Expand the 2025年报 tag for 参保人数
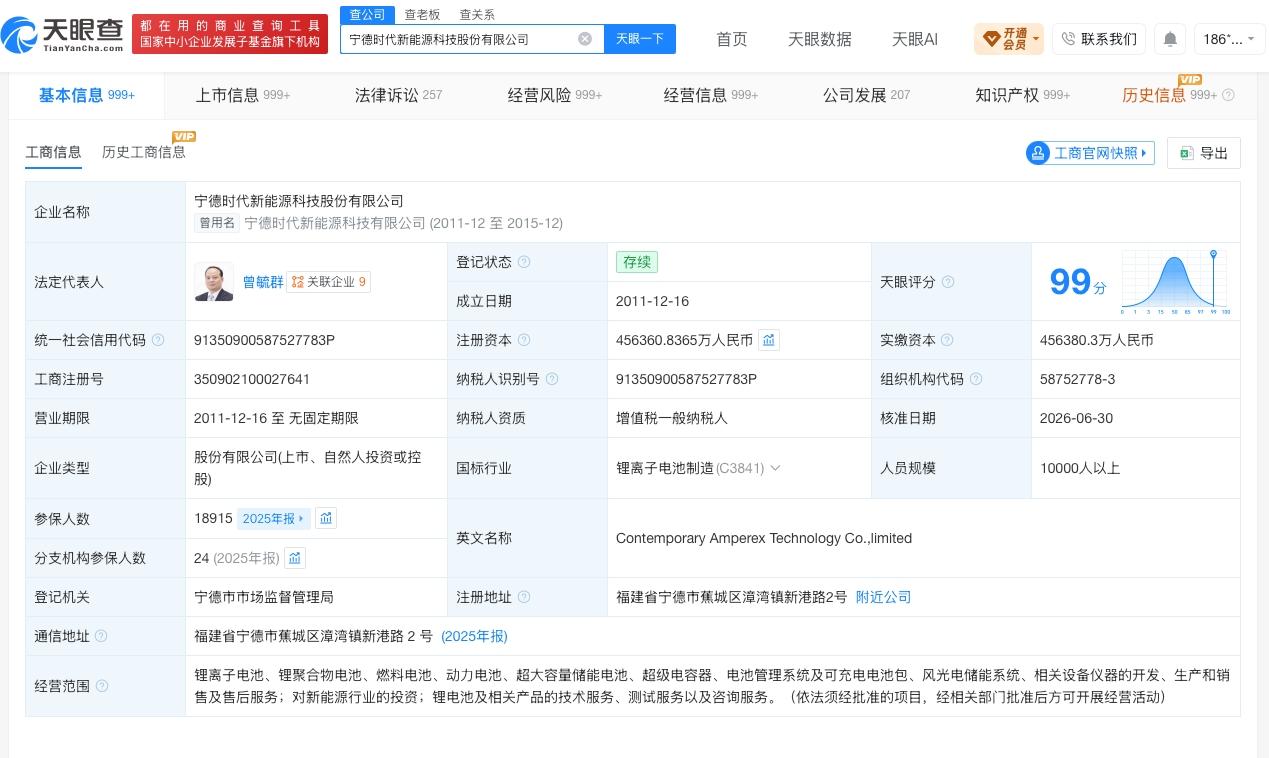Image resolution: width=1269 pixels, height=758 pixels. coord(273,518)
